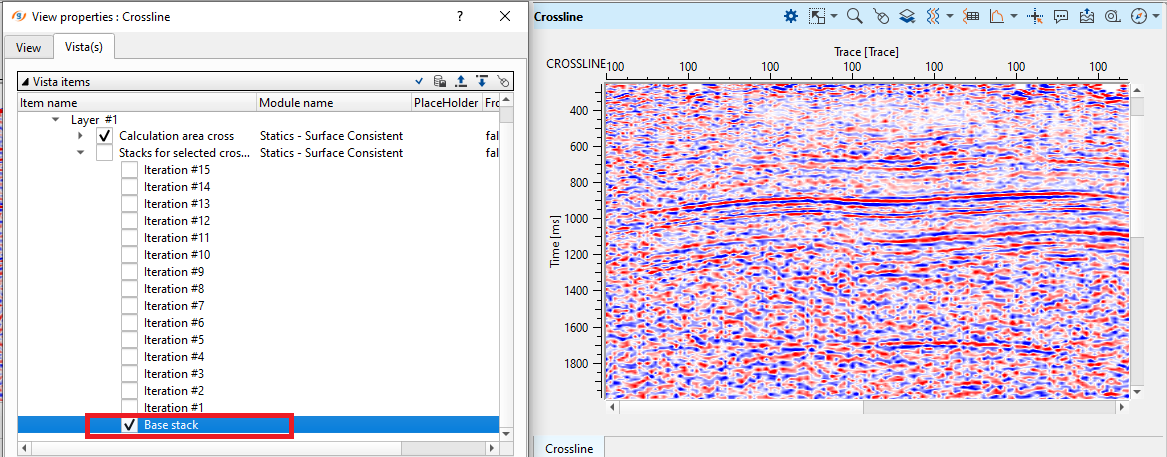
Task: Collapse the Layer #1 tree node
Action: [56, 119]
